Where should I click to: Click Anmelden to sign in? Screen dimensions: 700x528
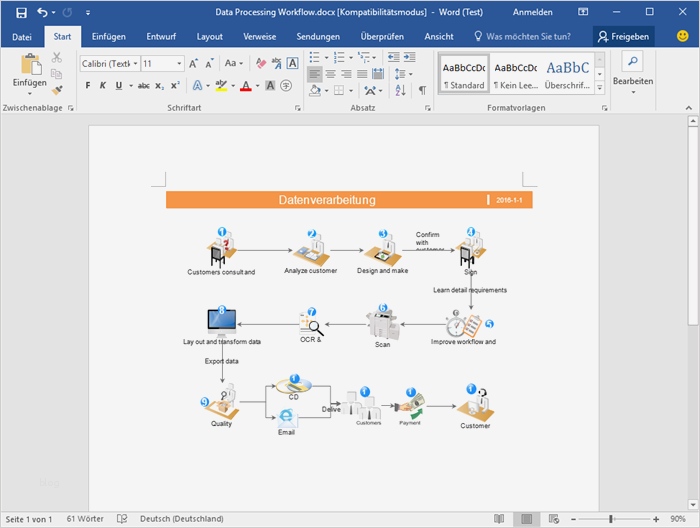point(531,12)
